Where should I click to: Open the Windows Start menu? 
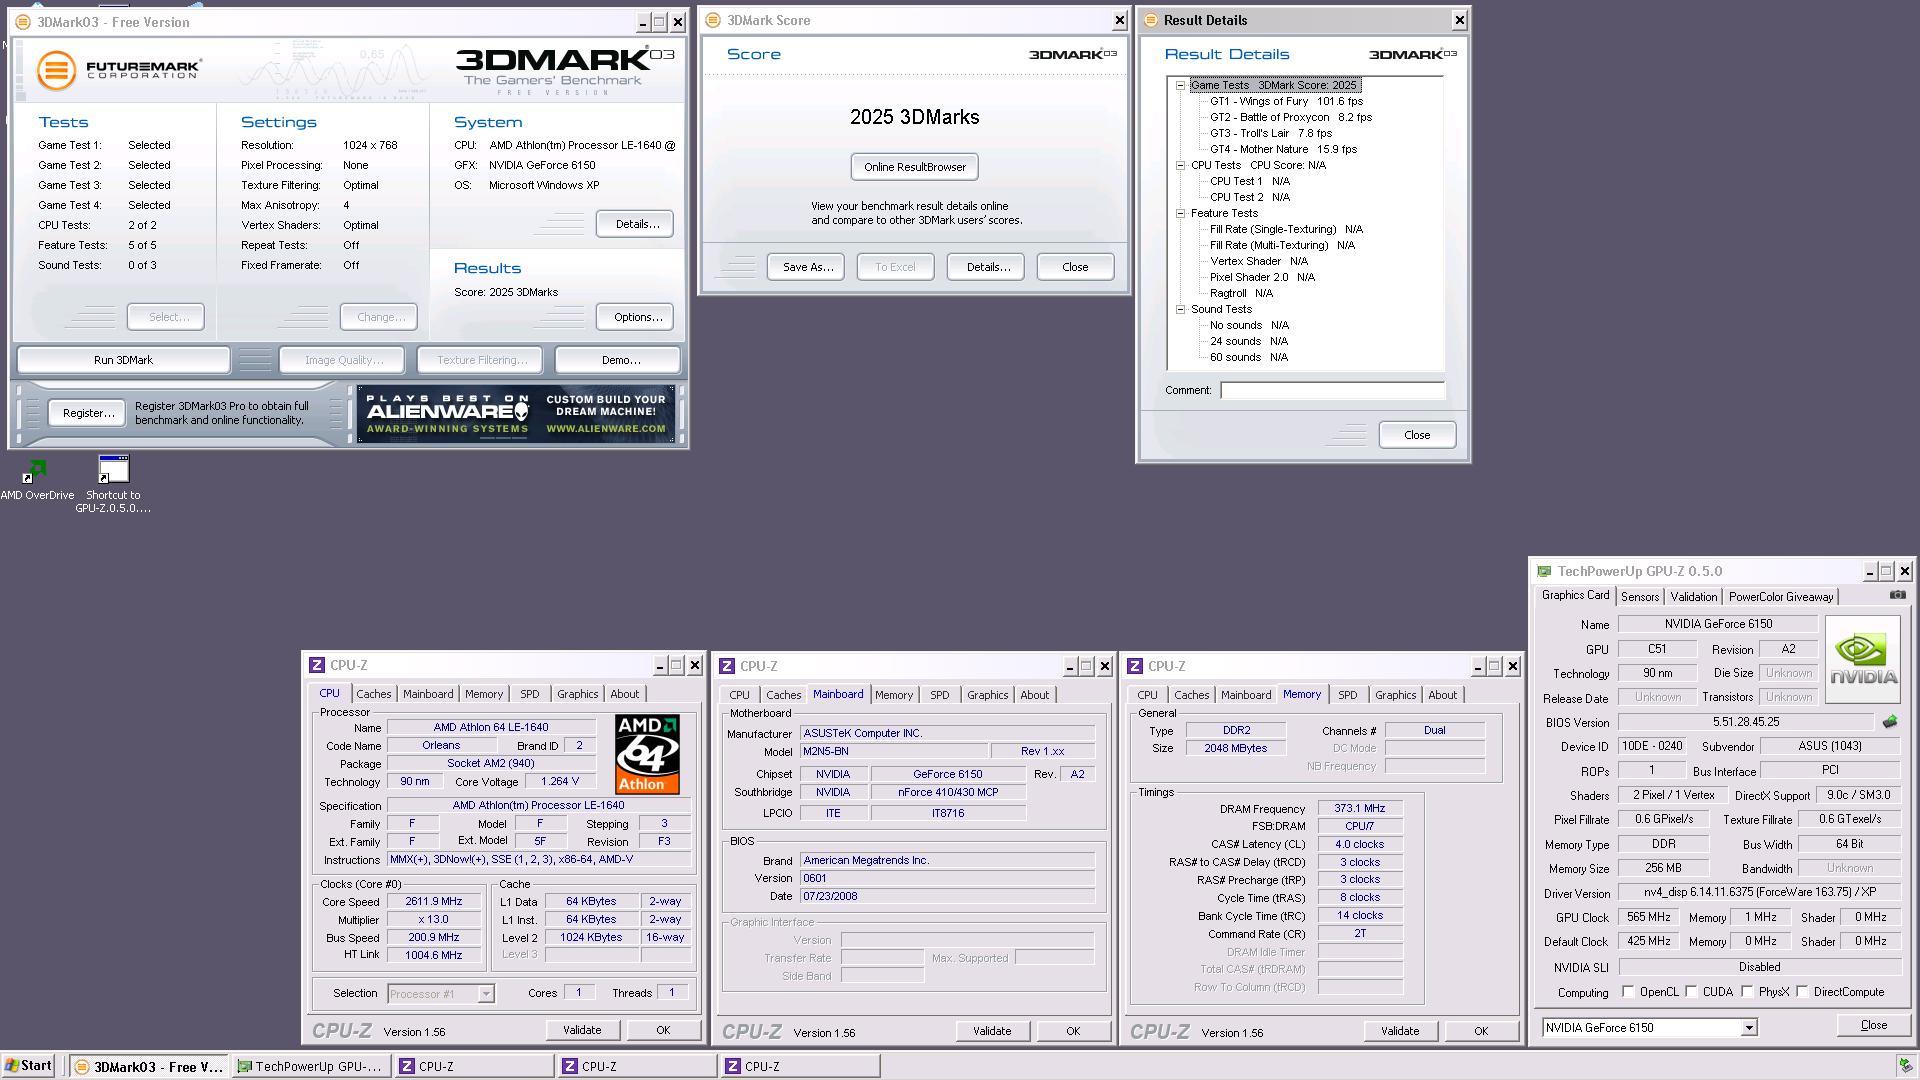[x=28, y=1066]
